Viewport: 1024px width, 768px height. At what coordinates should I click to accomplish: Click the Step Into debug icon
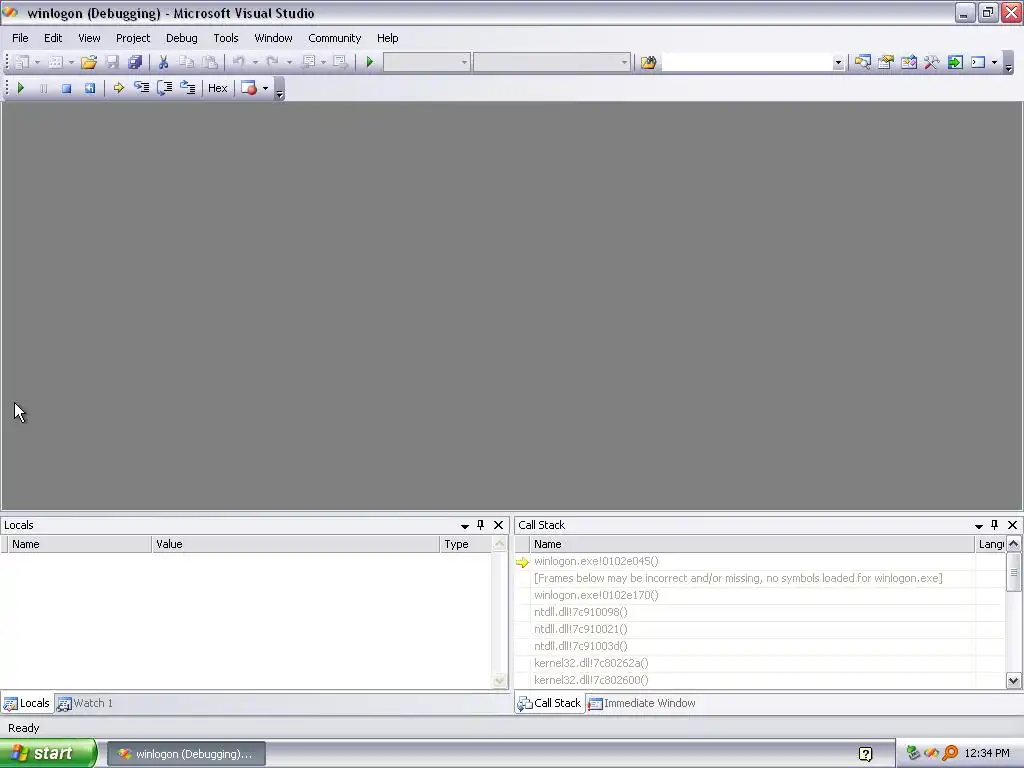142,88
